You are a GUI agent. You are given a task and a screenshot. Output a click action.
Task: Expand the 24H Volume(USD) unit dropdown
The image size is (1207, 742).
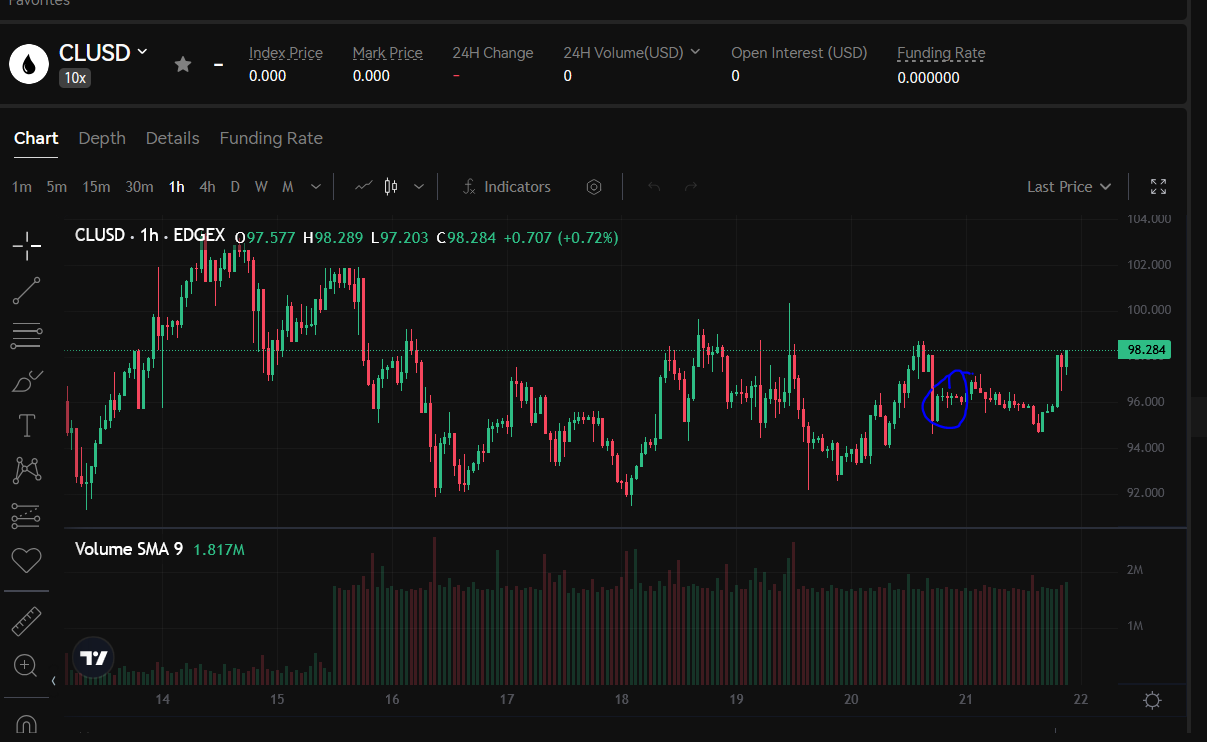pyautogui.click(x=695, y=52)
